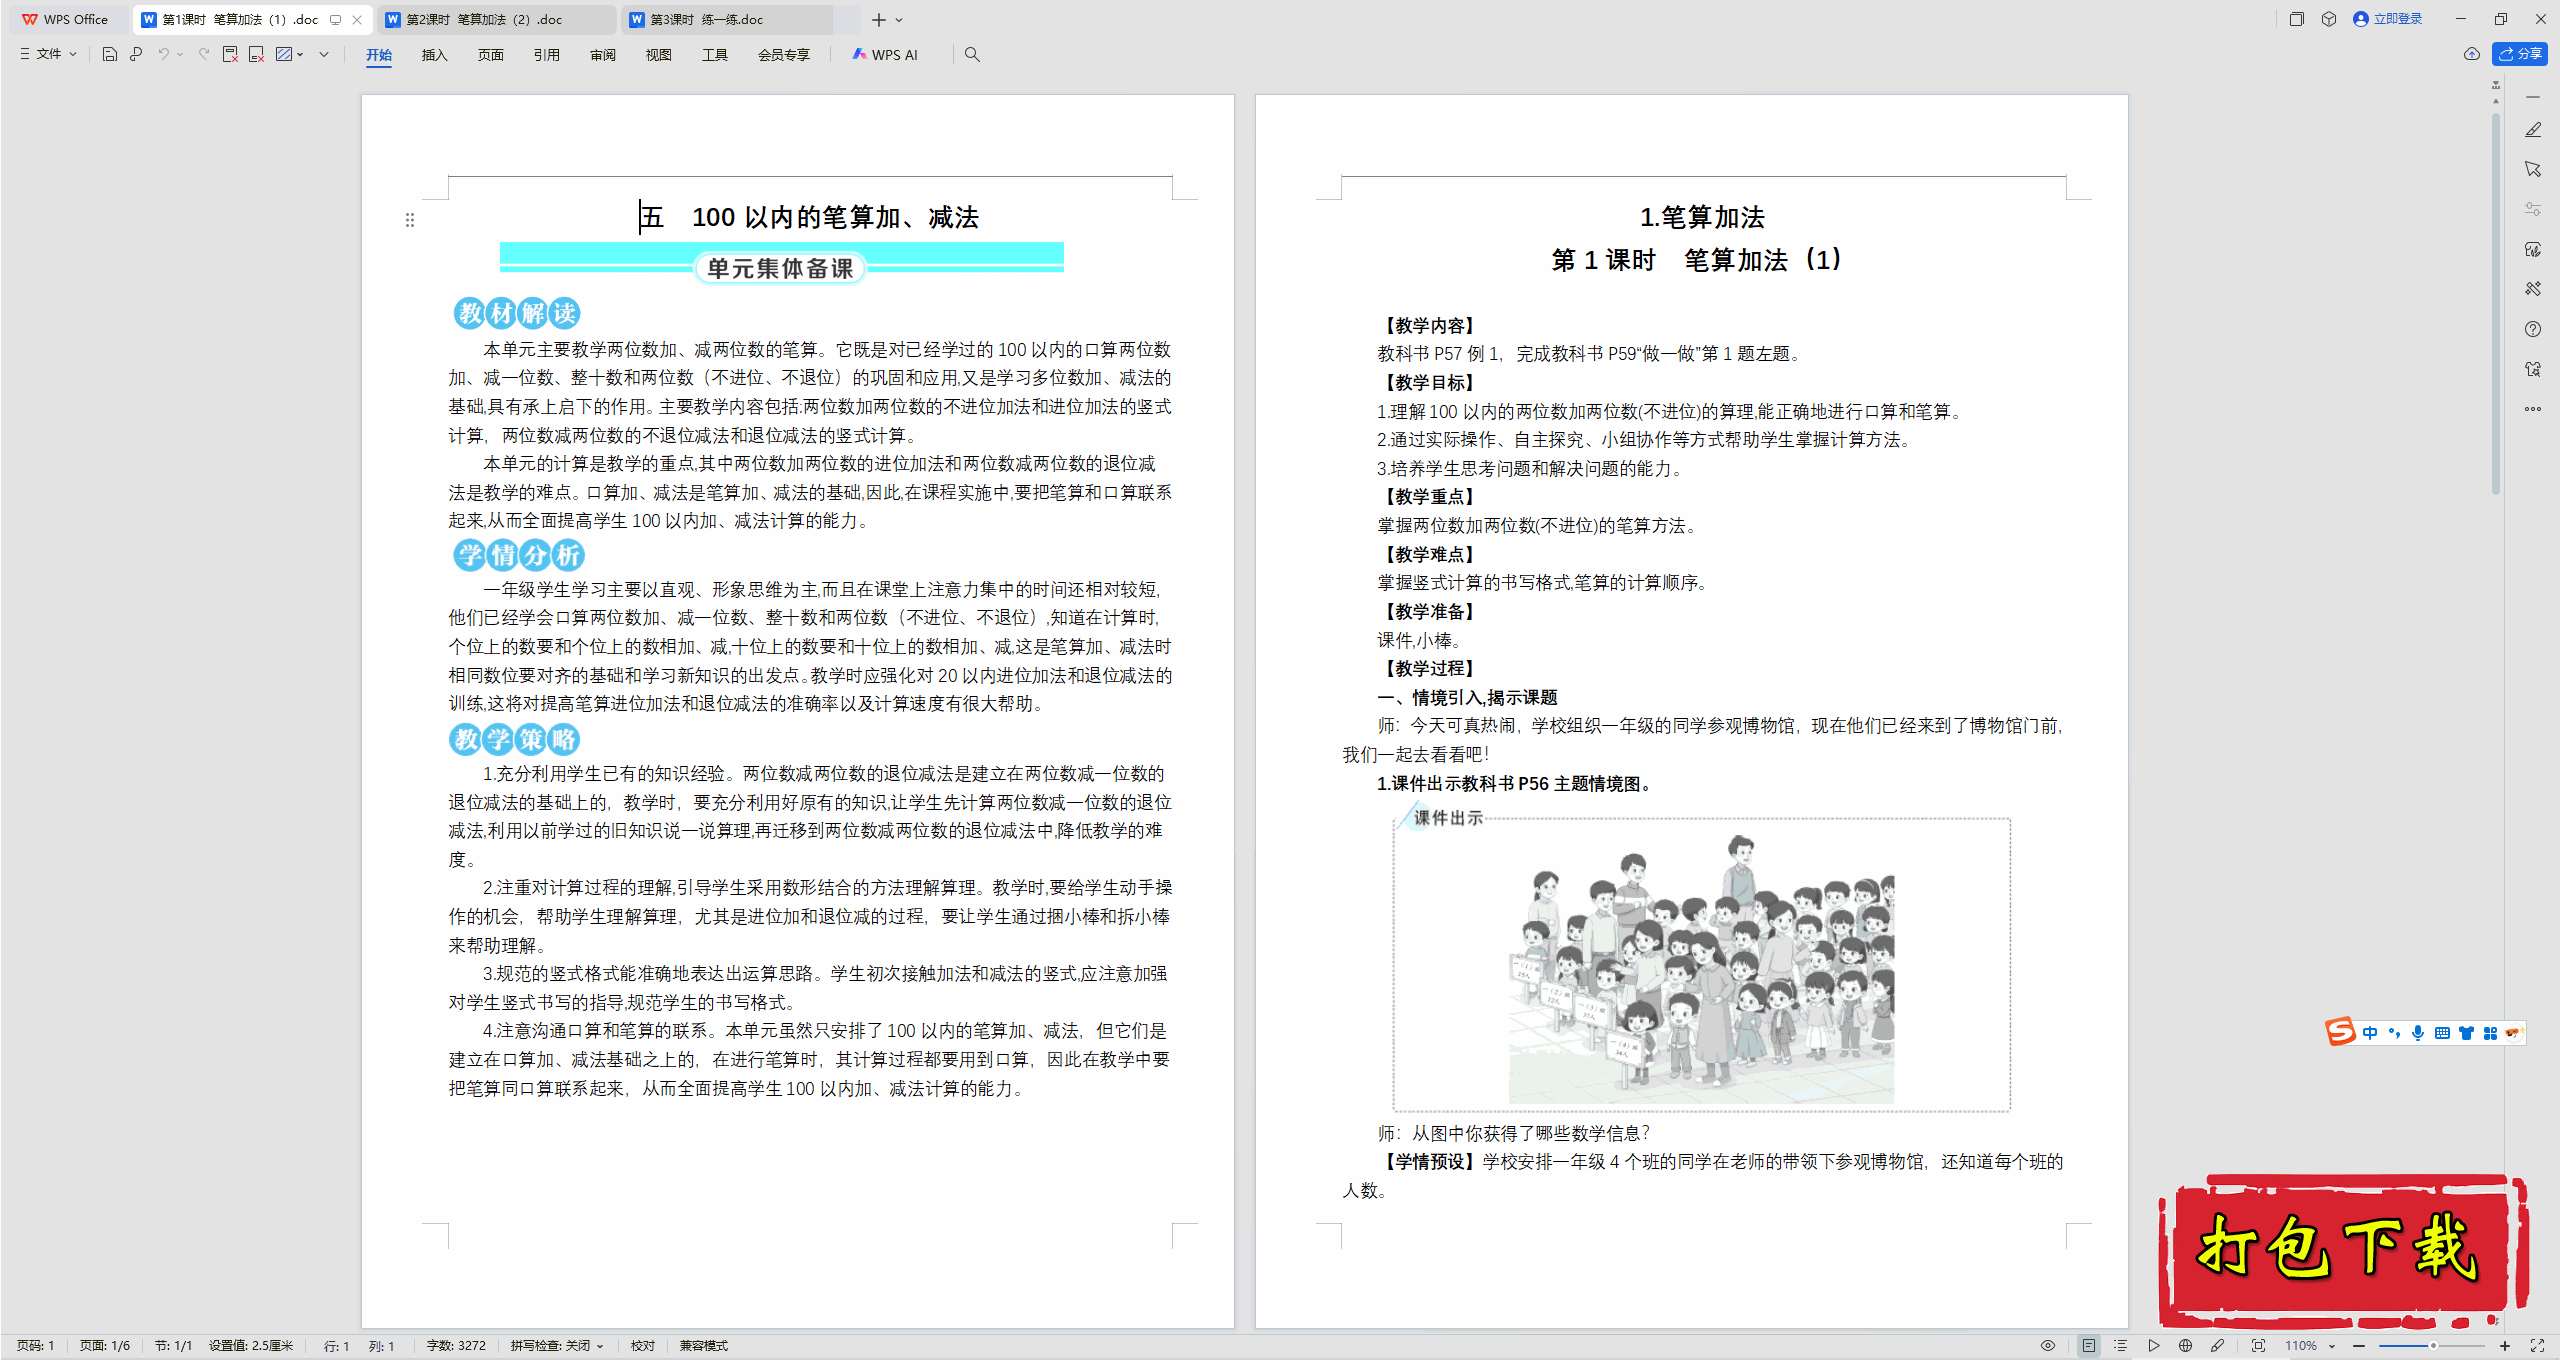Open the WPS Office home tab
The image size is (2560, 1360).
(66, 19)
